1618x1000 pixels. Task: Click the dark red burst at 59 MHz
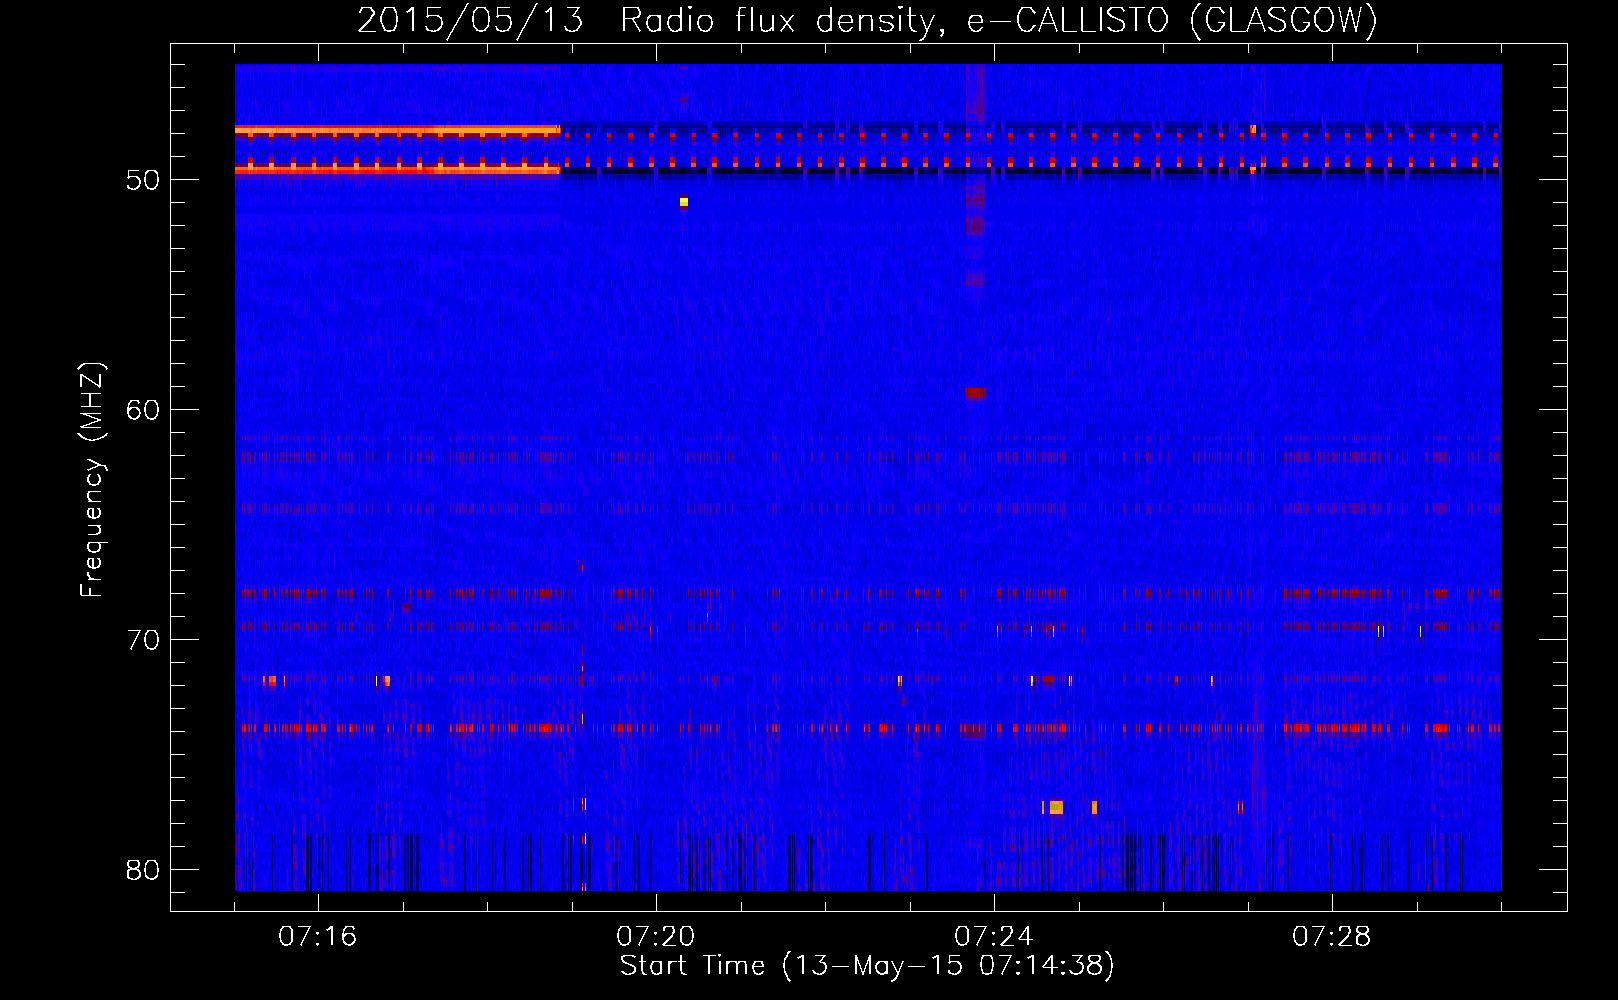(976, 393)
